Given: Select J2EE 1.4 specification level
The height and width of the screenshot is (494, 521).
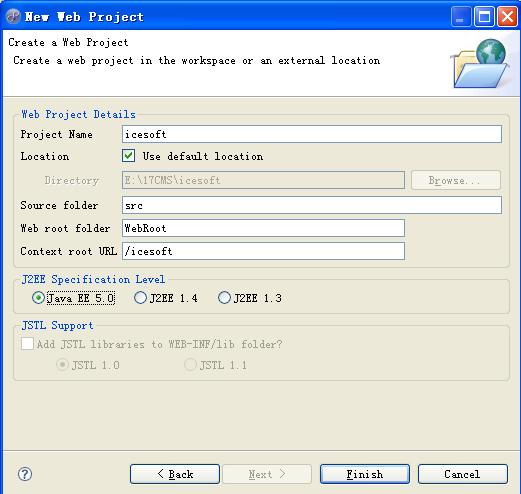Looking at the screenshot, I should [140, 298].
